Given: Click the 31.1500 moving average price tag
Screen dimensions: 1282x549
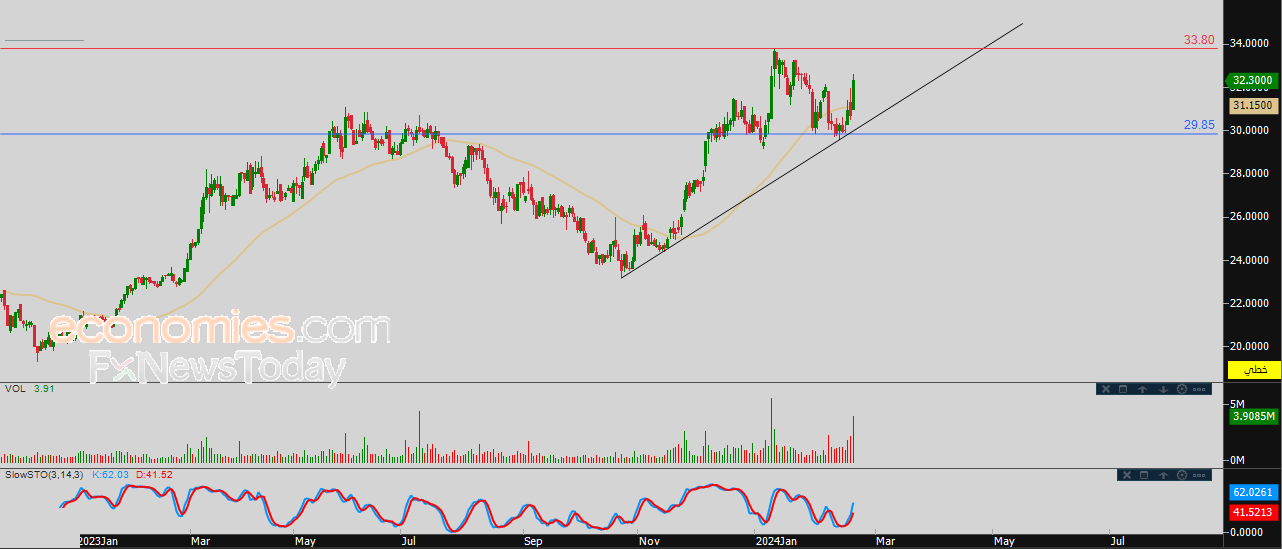Looking at the screenshot, I should pos(1253,105).
